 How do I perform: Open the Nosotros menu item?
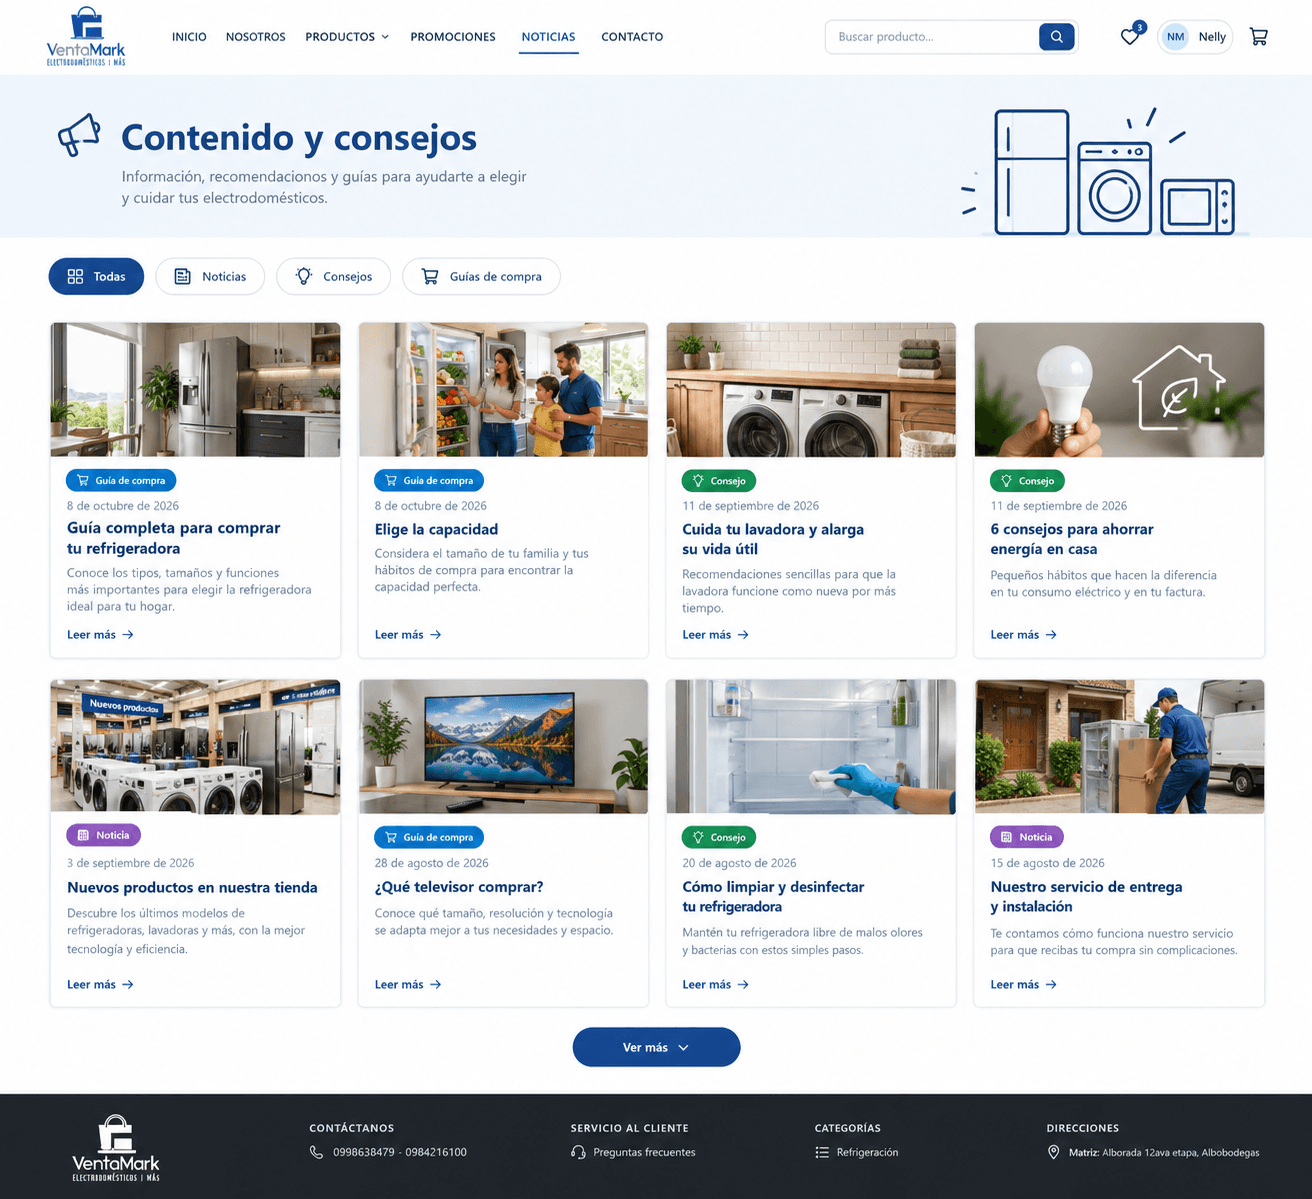tap(256, 37)
